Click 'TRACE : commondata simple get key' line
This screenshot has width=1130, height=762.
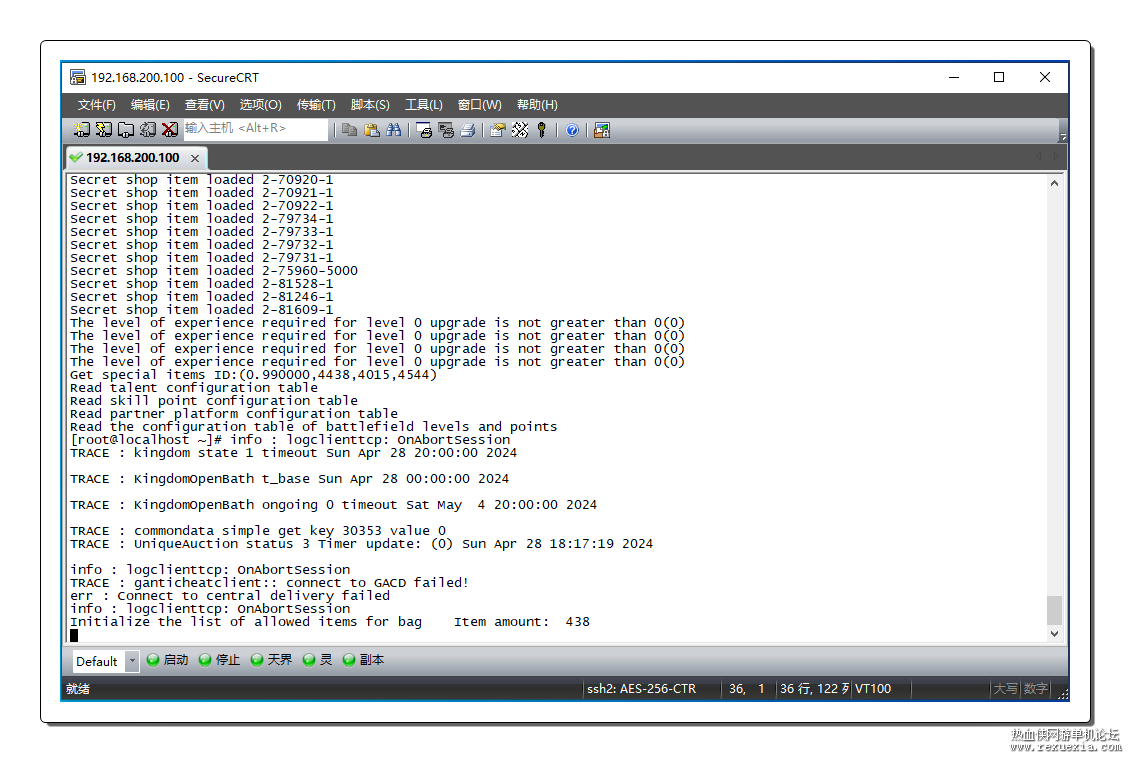258,531
